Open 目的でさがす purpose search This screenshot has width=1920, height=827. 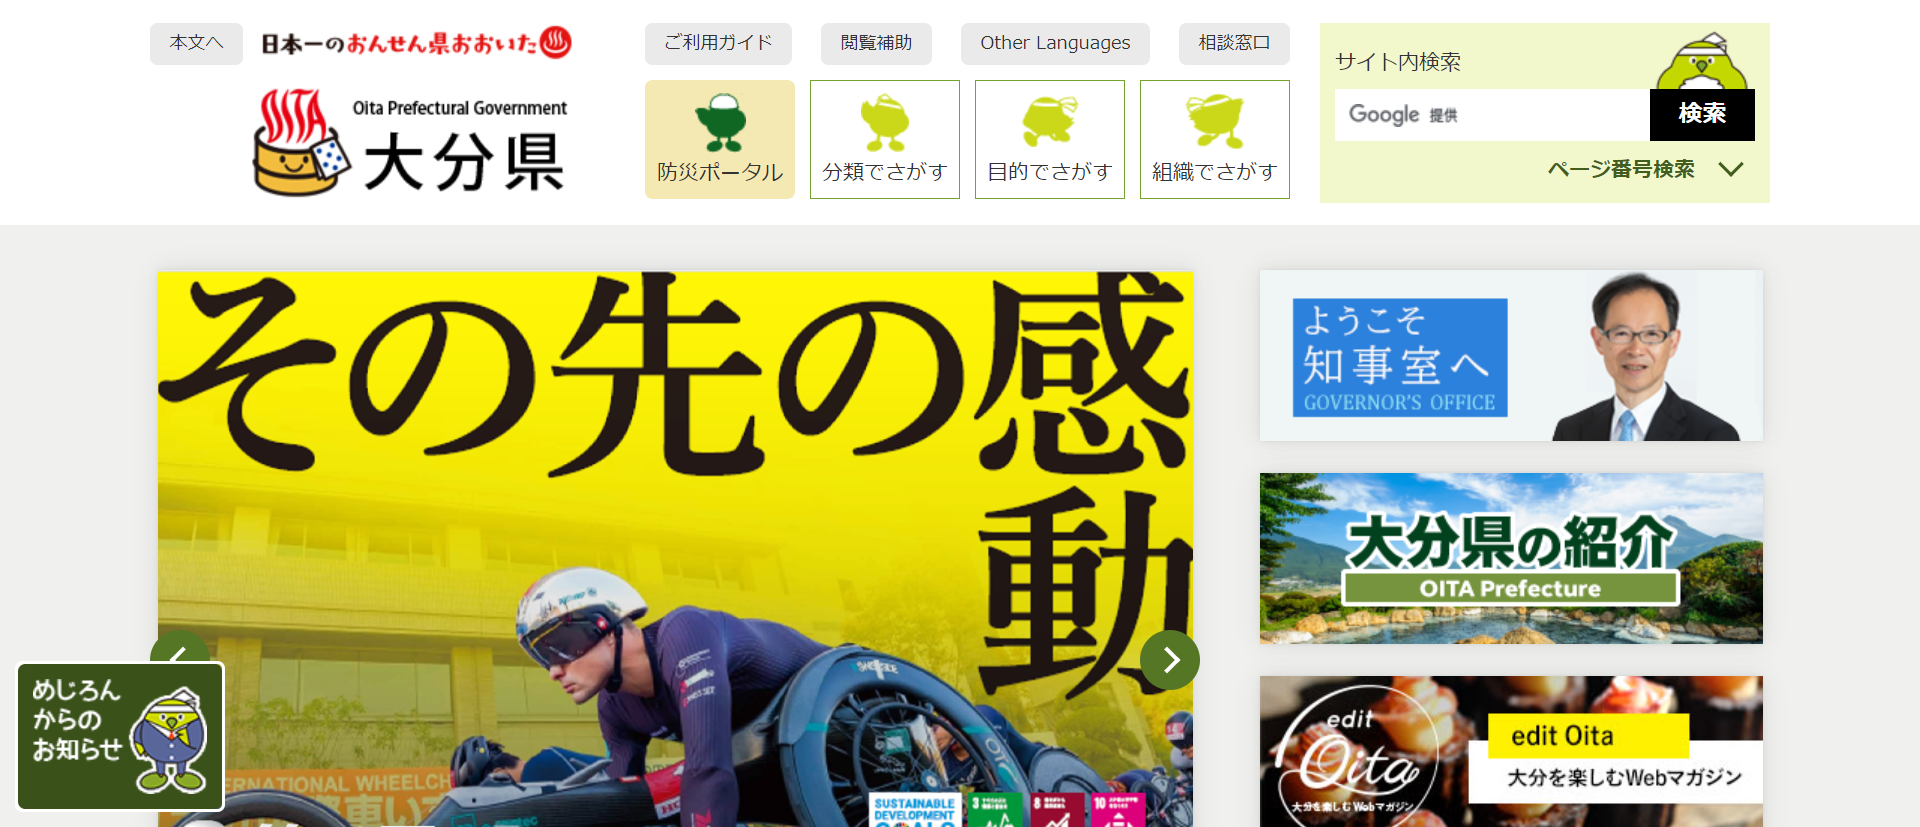pyautogui.click(x=1050, y=139)
